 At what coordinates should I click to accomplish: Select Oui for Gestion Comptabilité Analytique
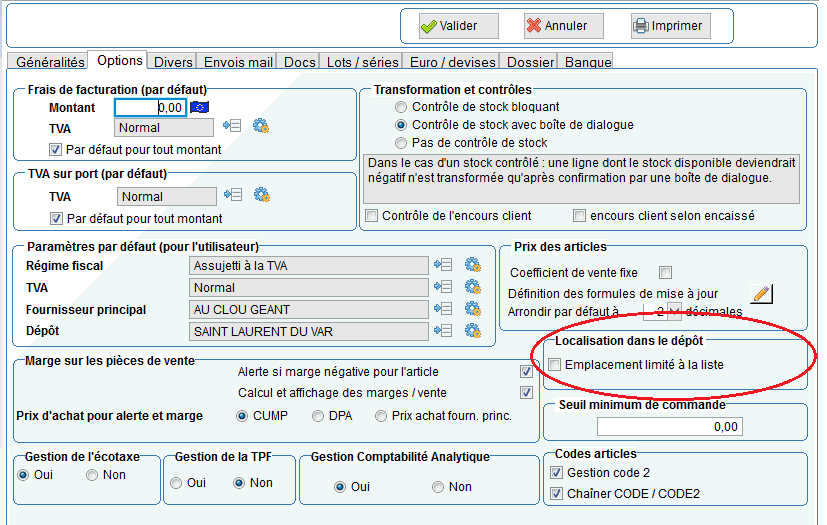coord(340,487)
